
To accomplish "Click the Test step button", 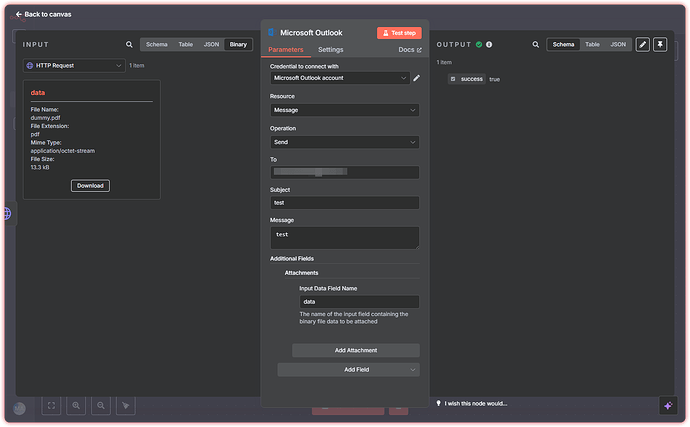I will pyautogui.click(x=399, y=33).
